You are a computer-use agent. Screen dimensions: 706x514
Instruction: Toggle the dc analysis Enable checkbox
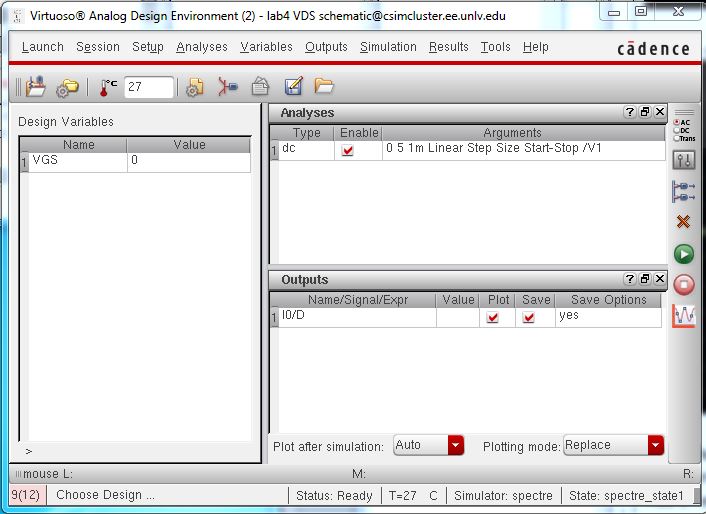pyautogui.click(x=347, y=150)
